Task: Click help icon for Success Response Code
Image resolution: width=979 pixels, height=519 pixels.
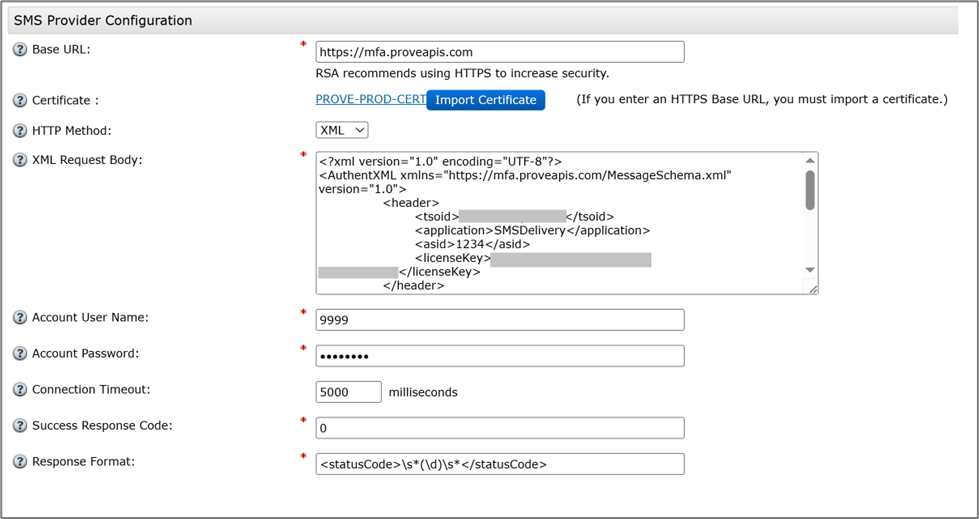Action: pyautogui.click(x=20, y=426)
